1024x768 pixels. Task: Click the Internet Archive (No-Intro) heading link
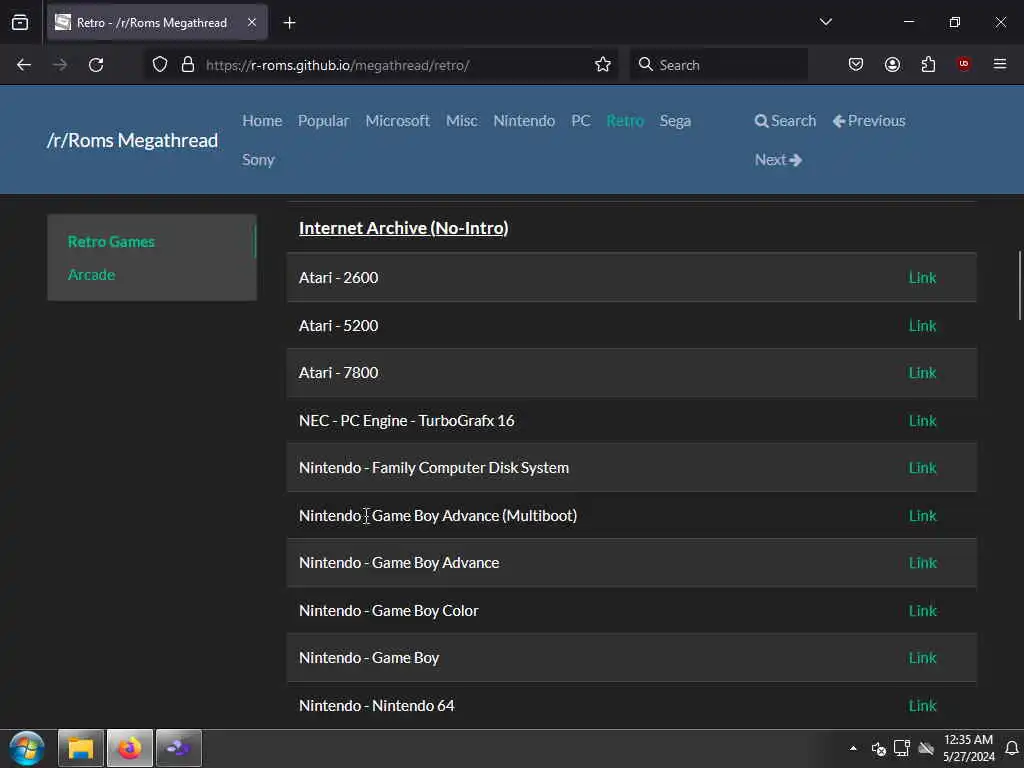click(404, 228)
